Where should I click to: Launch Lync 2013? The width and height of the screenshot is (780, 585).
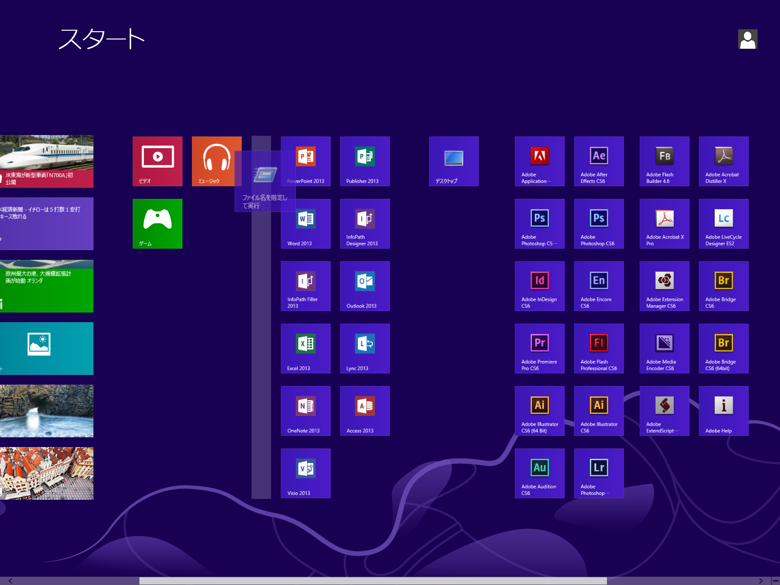tap(365, 349)
